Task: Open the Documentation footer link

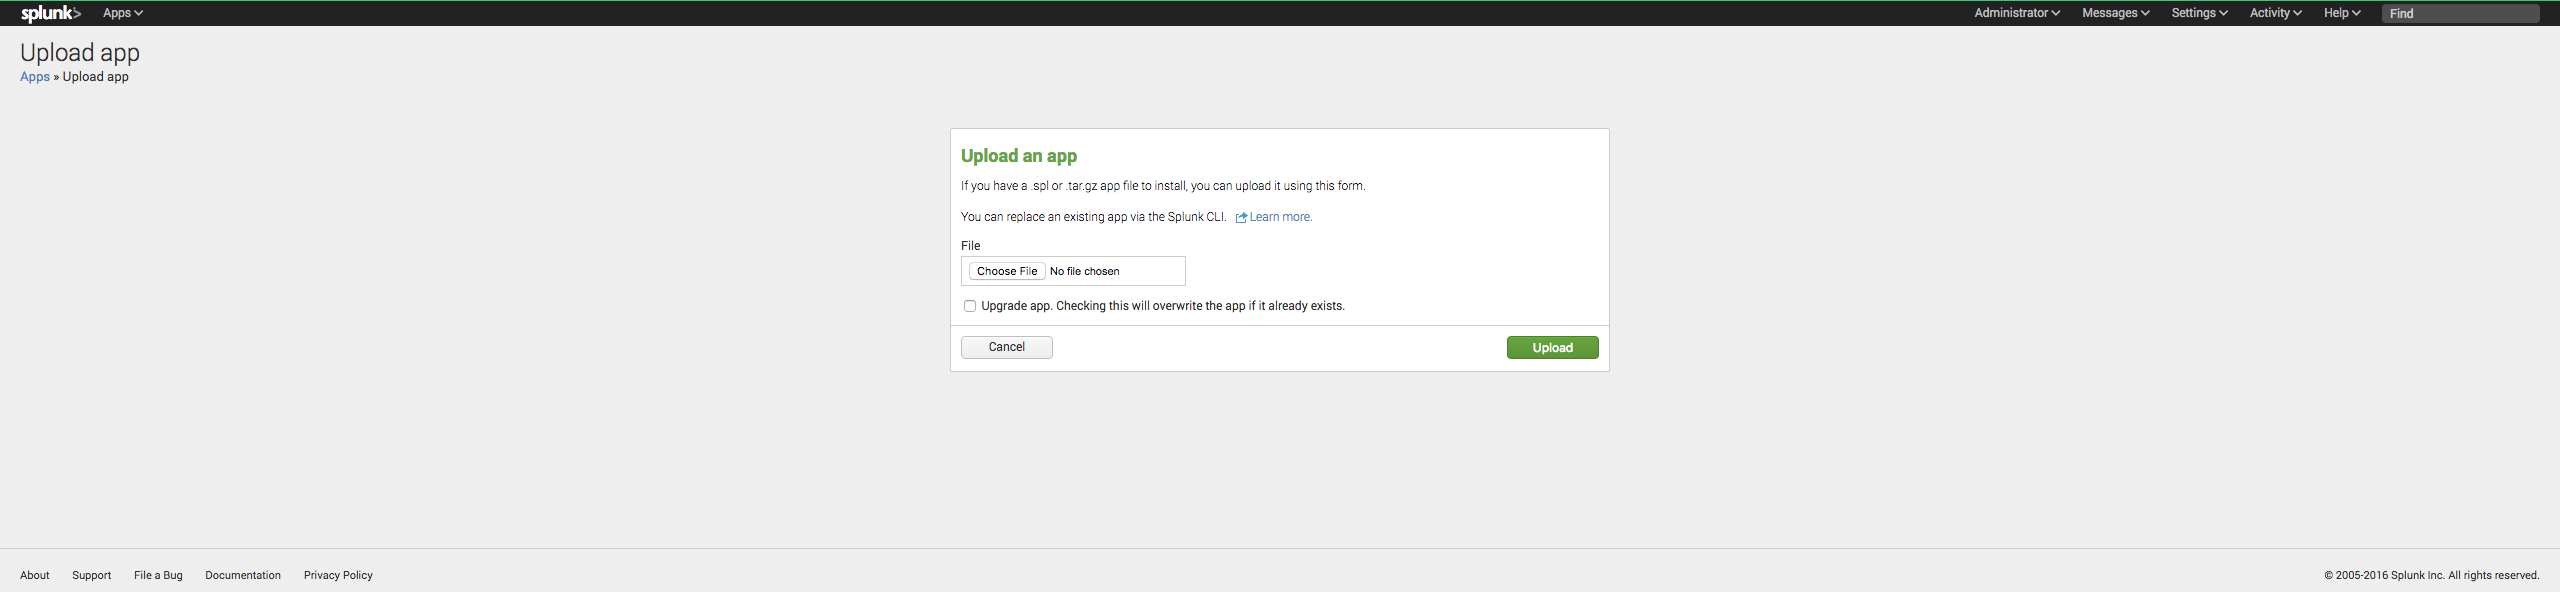Action: [243, 575]
